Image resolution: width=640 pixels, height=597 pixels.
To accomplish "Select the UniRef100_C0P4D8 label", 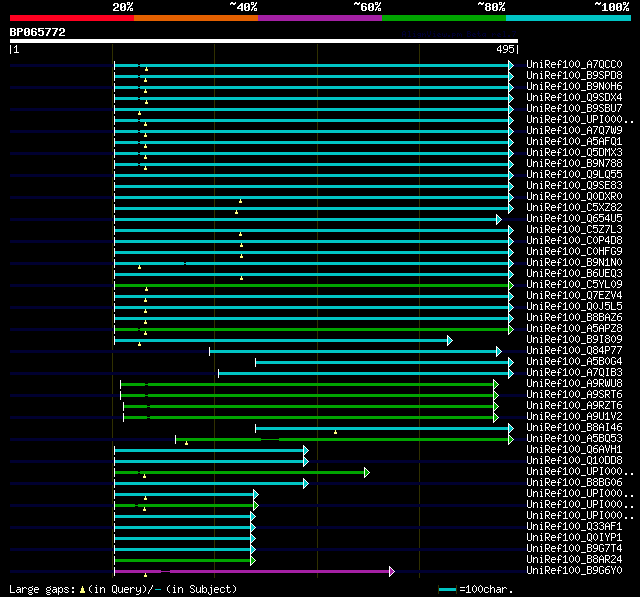I will tap(574, 241).
